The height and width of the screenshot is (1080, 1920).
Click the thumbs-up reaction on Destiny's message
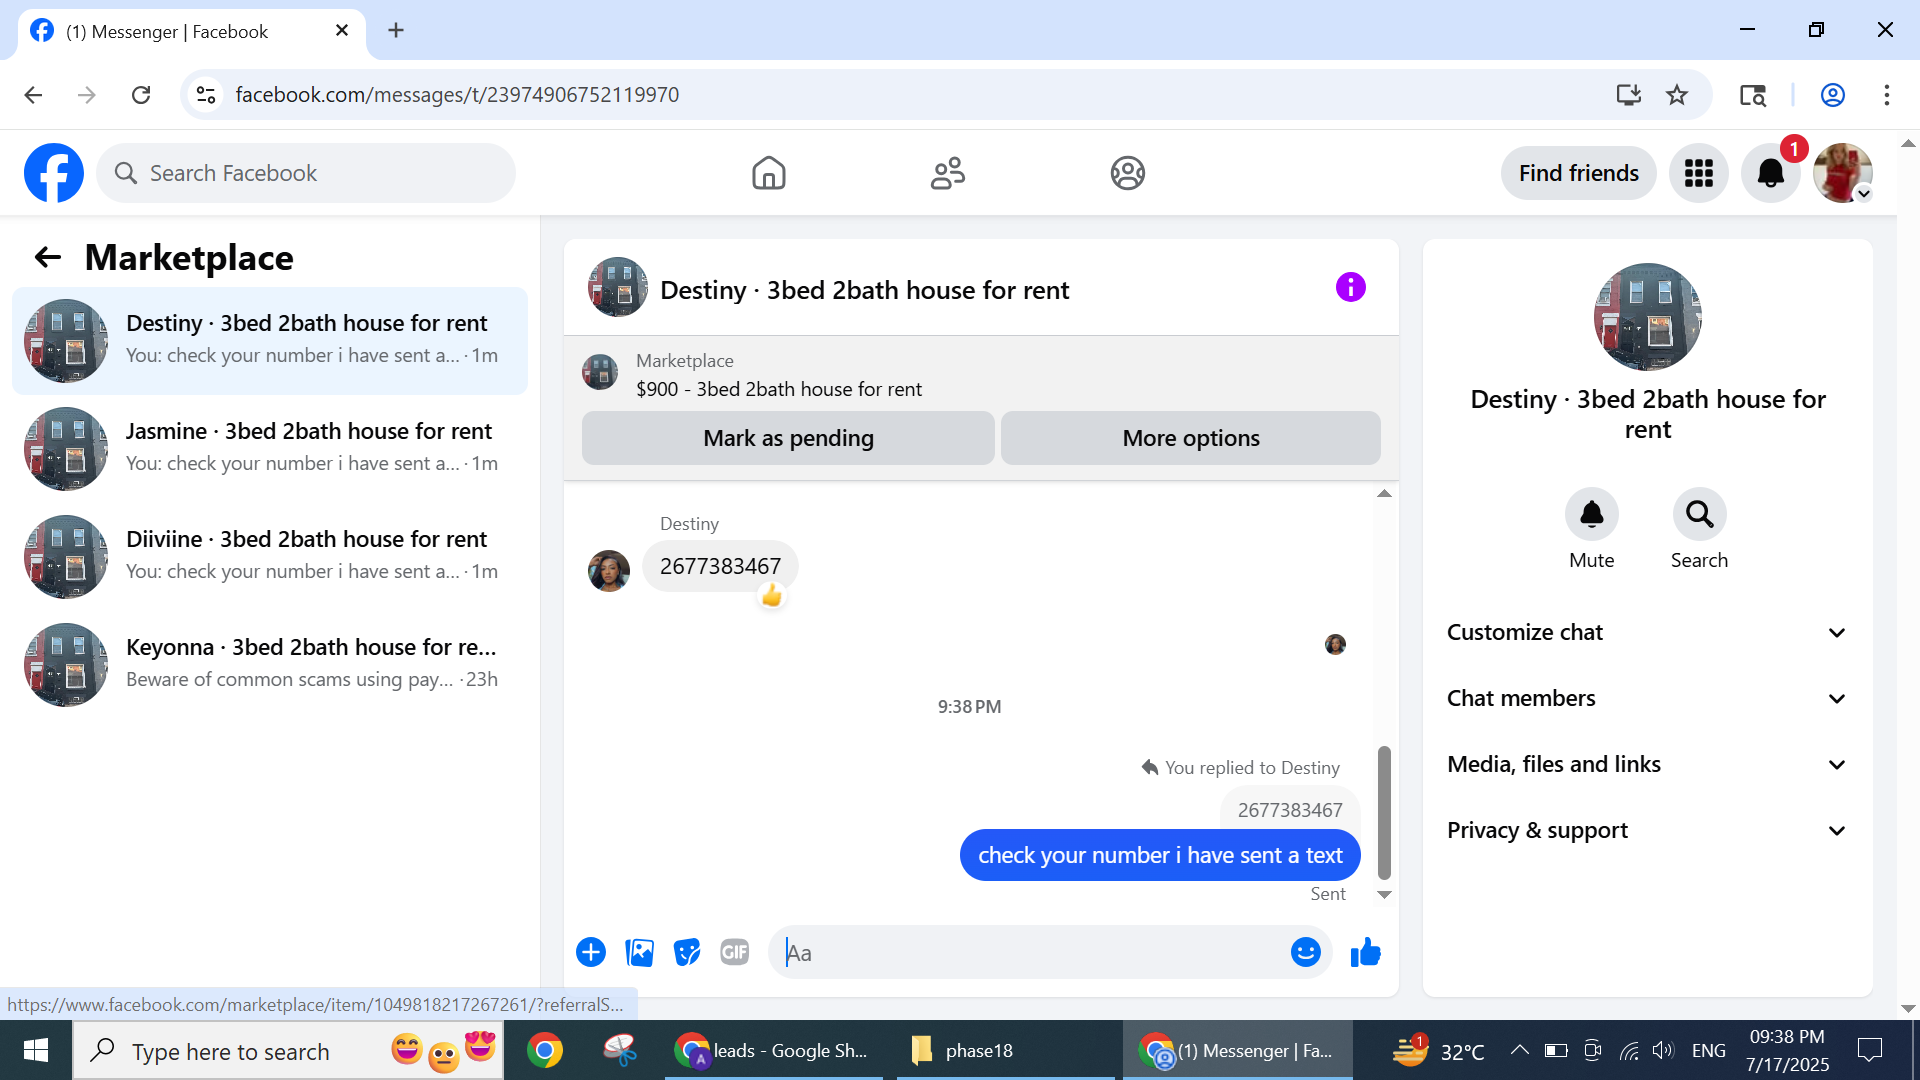click(x=772, y=597)
